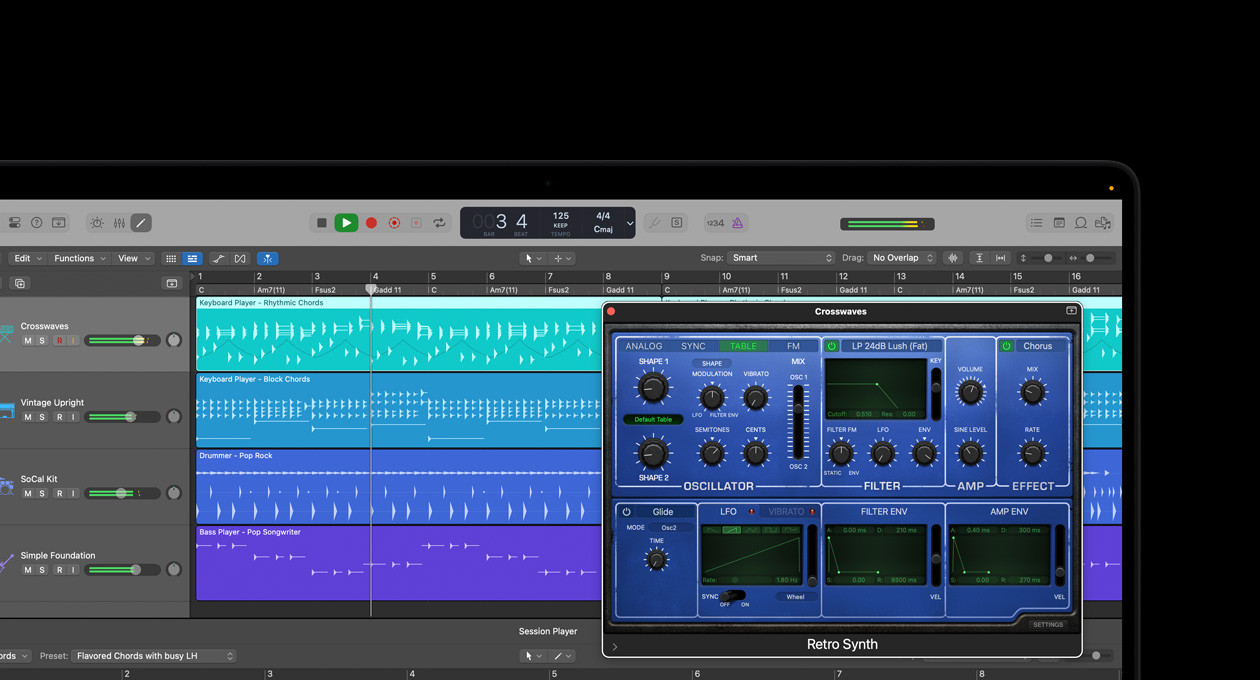Image resolution: width=1260 pixels, height=680 pixels.
Task: Click the Default Table button
Action: pyautogui.click(x=653, y=419)
